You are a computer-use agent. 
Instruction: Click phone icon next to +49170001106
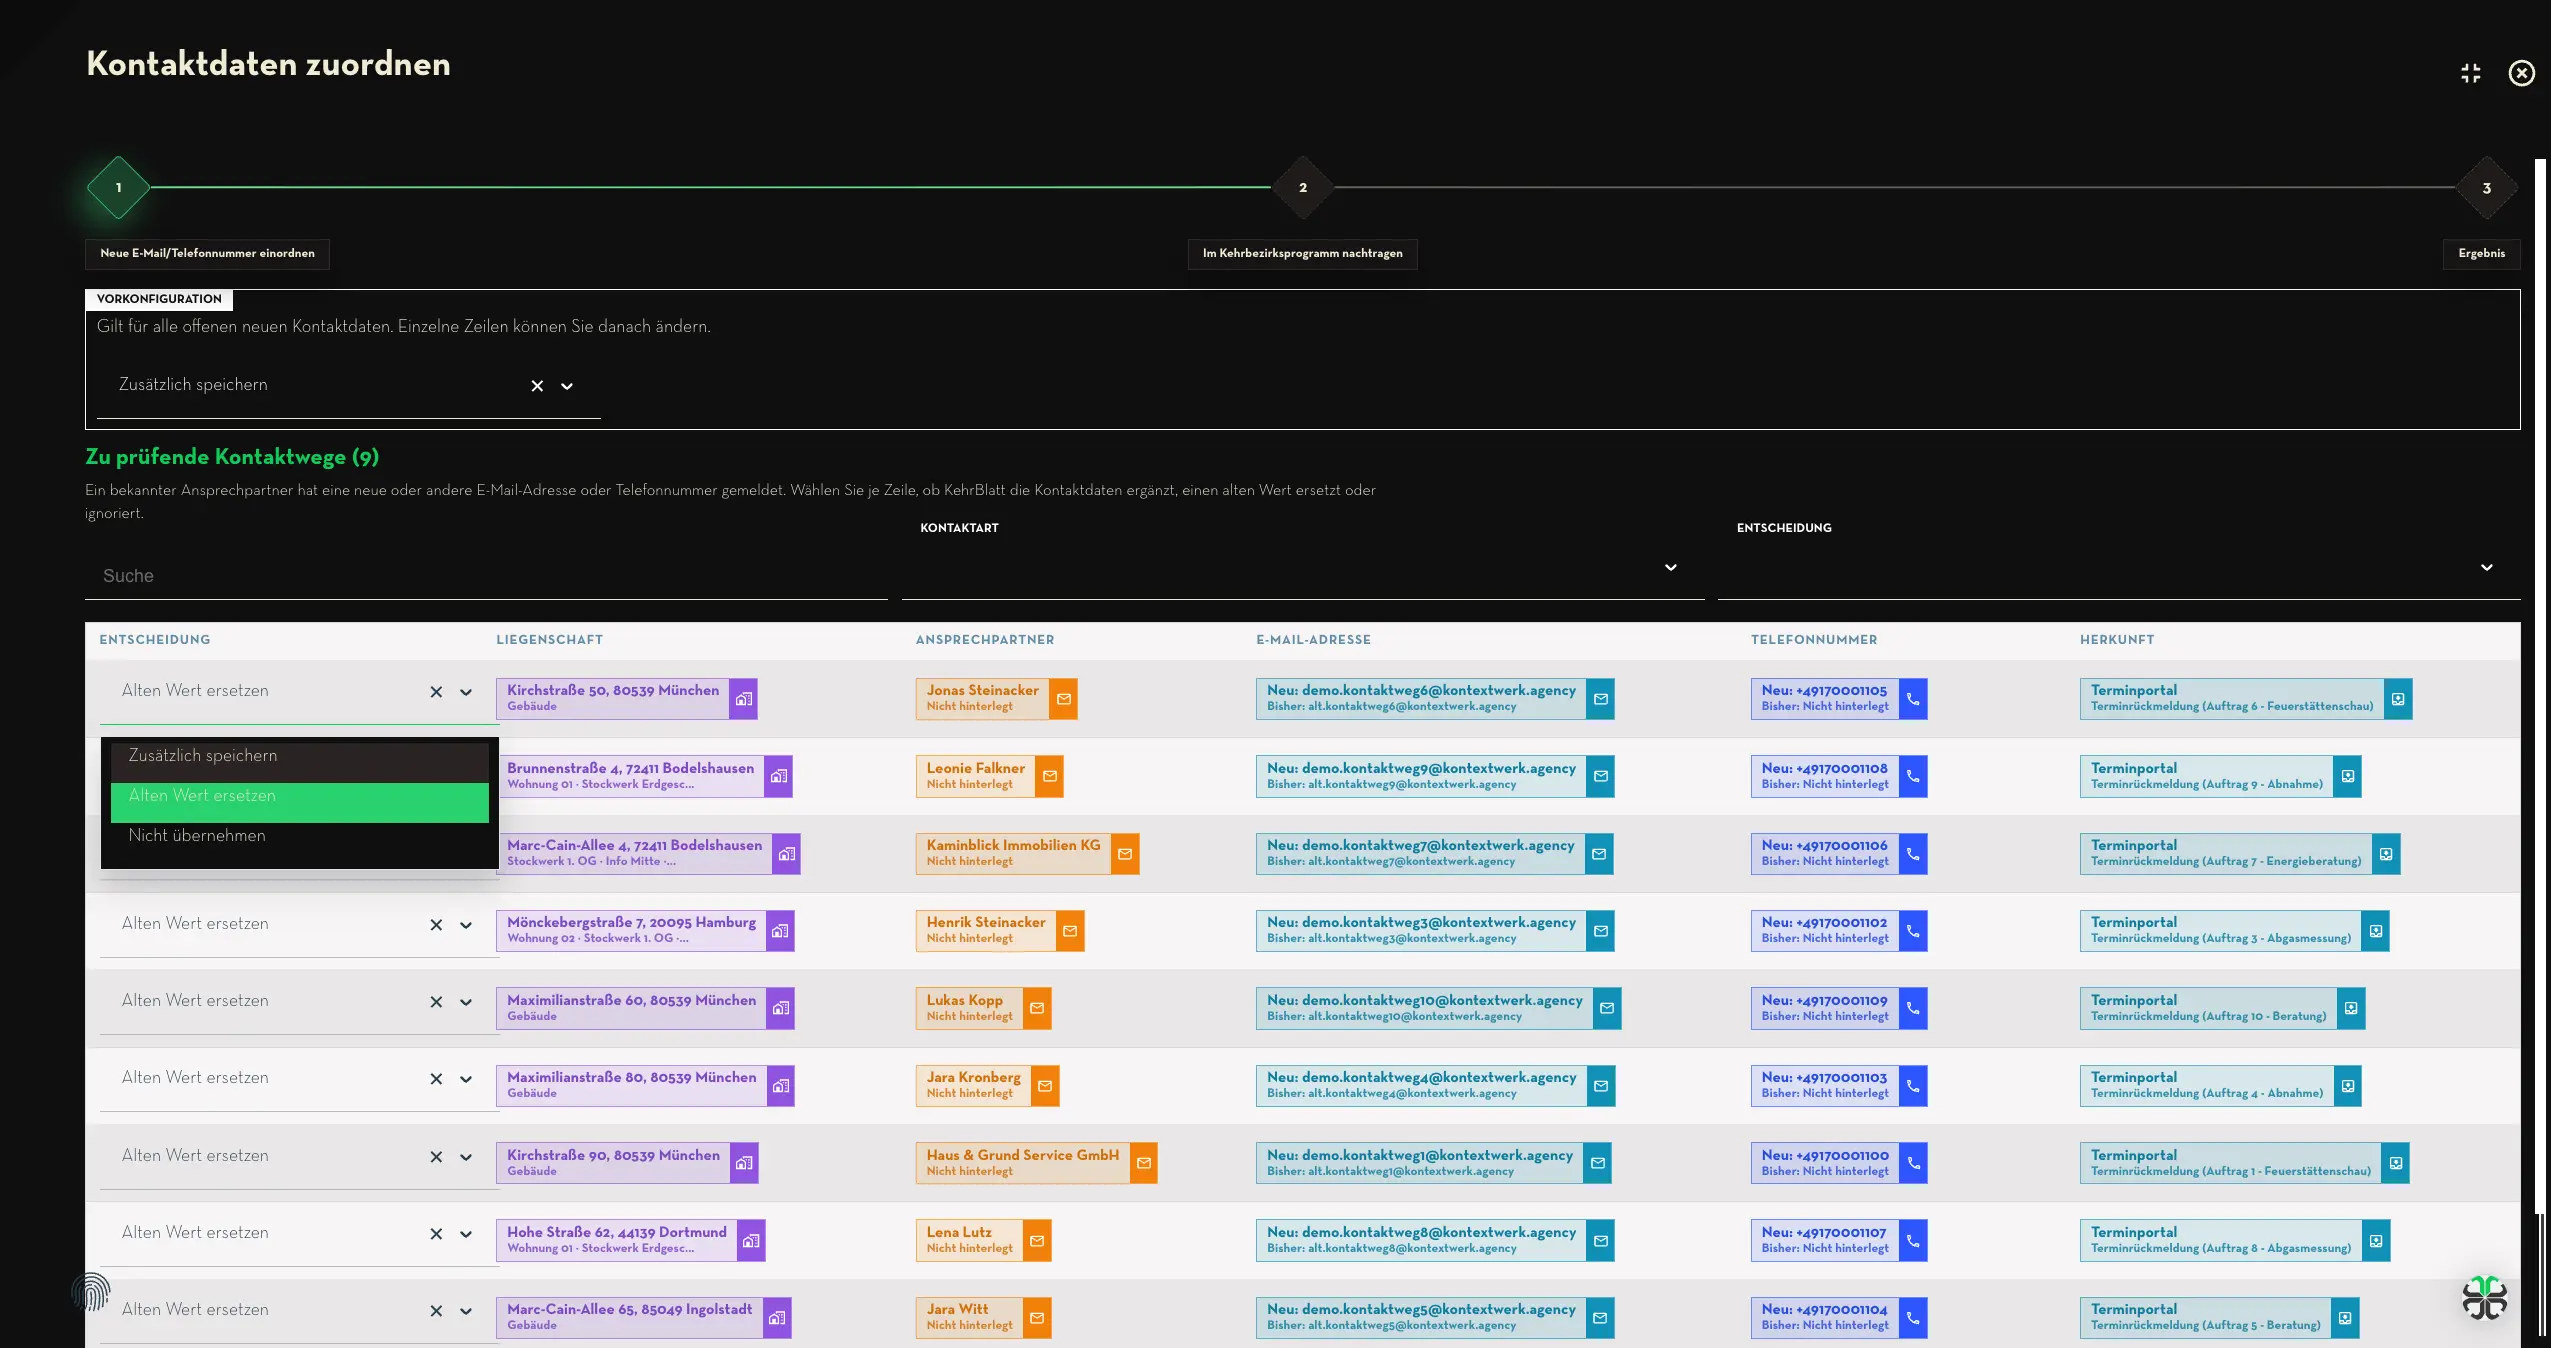click(1913, 854)
